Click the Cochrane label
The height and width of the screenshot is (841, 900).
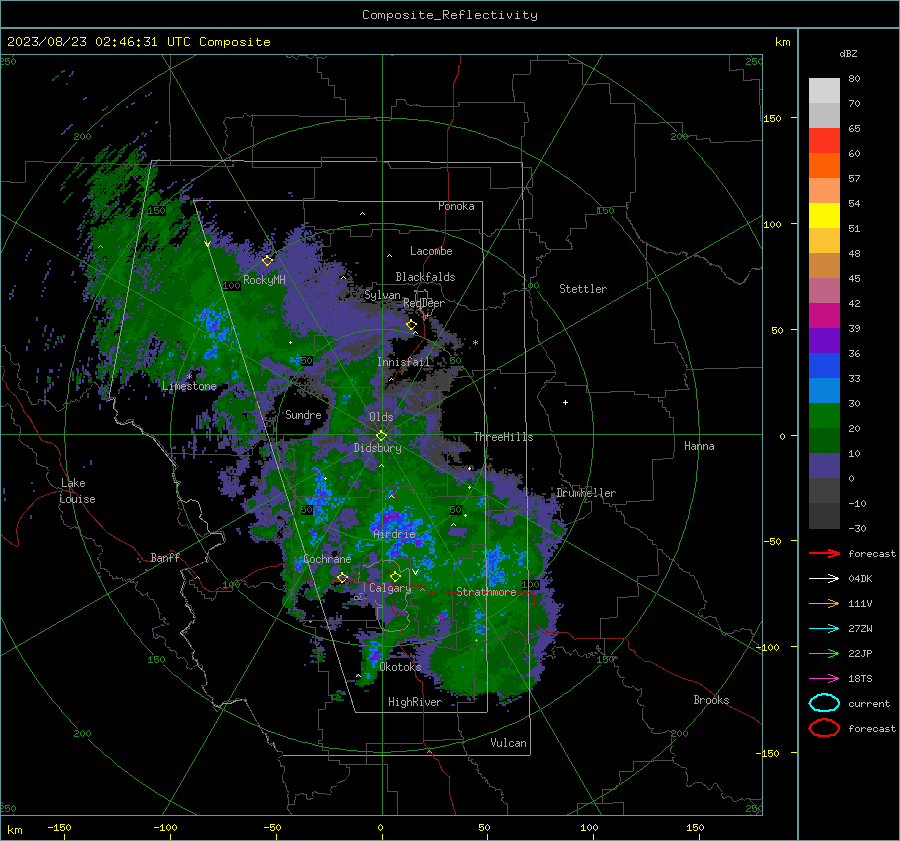(327, 559)
